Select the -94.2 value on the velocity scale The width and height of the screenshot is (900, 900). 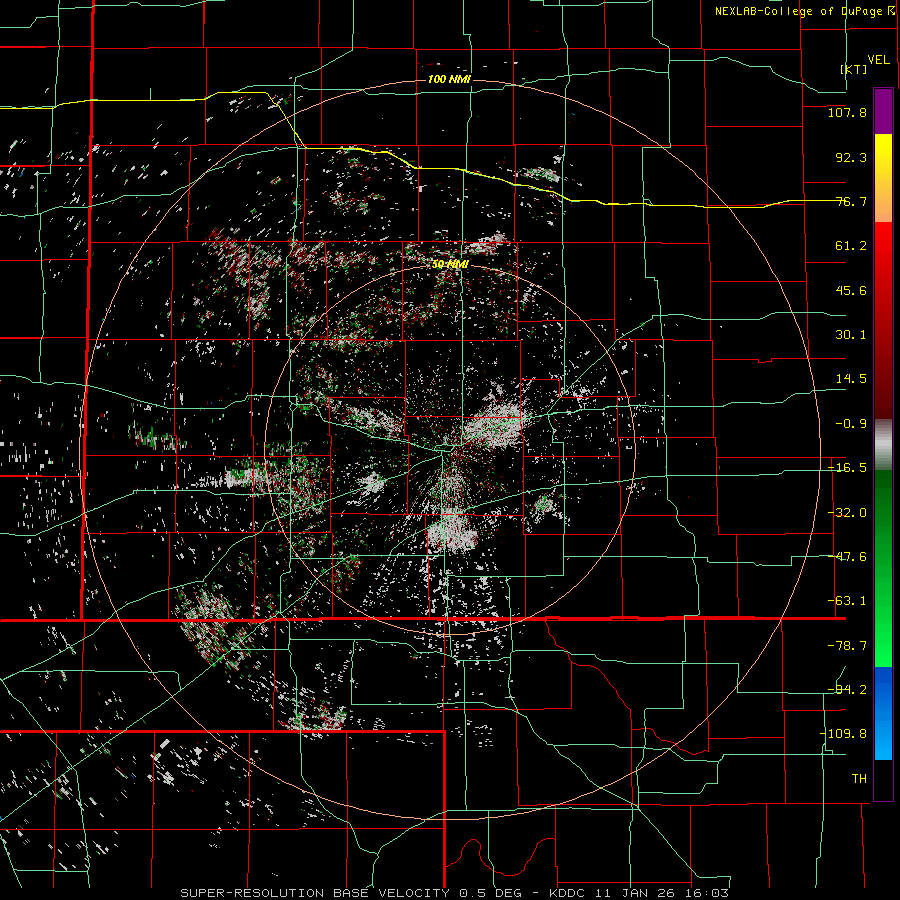(847, 690)
